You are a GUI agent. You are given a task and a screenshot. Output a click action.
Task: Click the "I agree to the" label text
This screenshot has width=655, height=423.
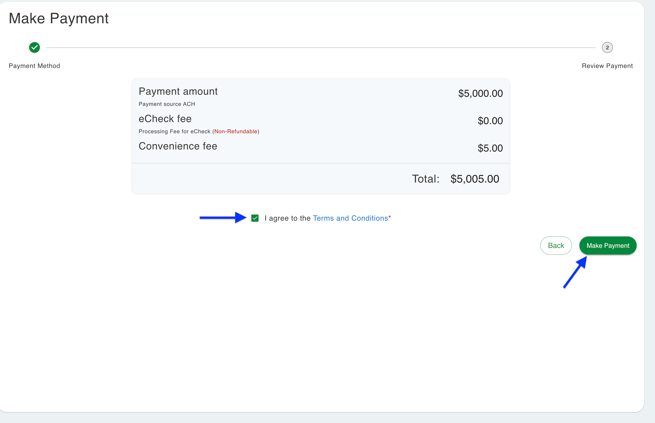tap(287, 218)
